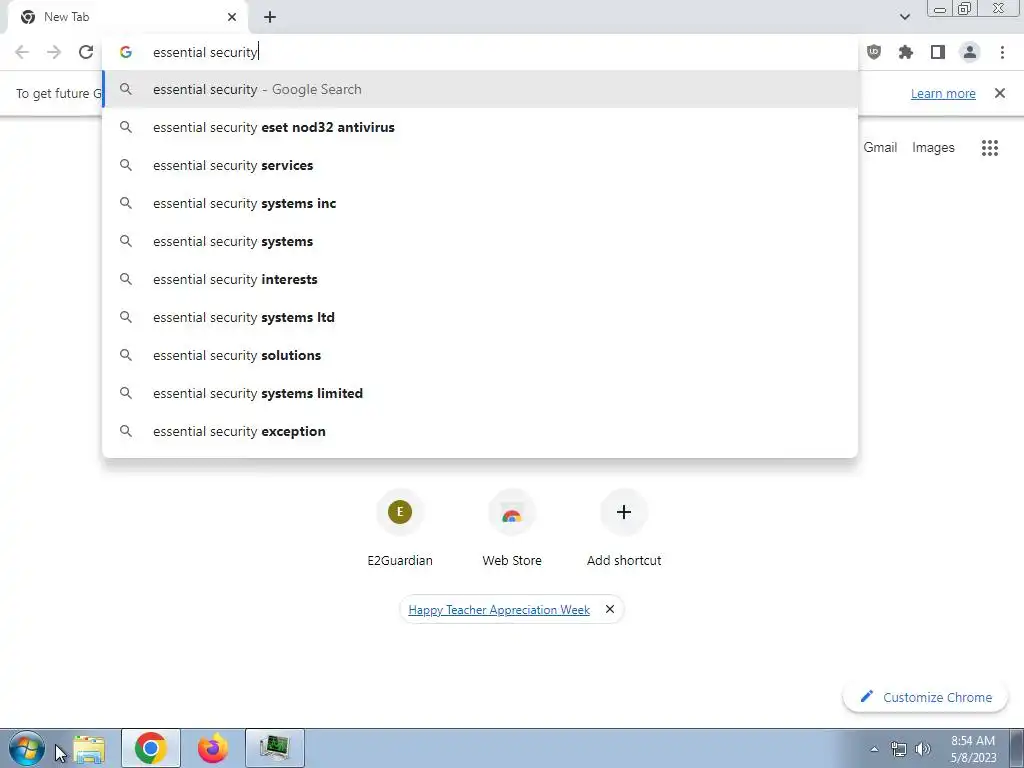The image size is (1024, 768).
Task: Open the Customize Chrome button
Action: tap(925, 697)
